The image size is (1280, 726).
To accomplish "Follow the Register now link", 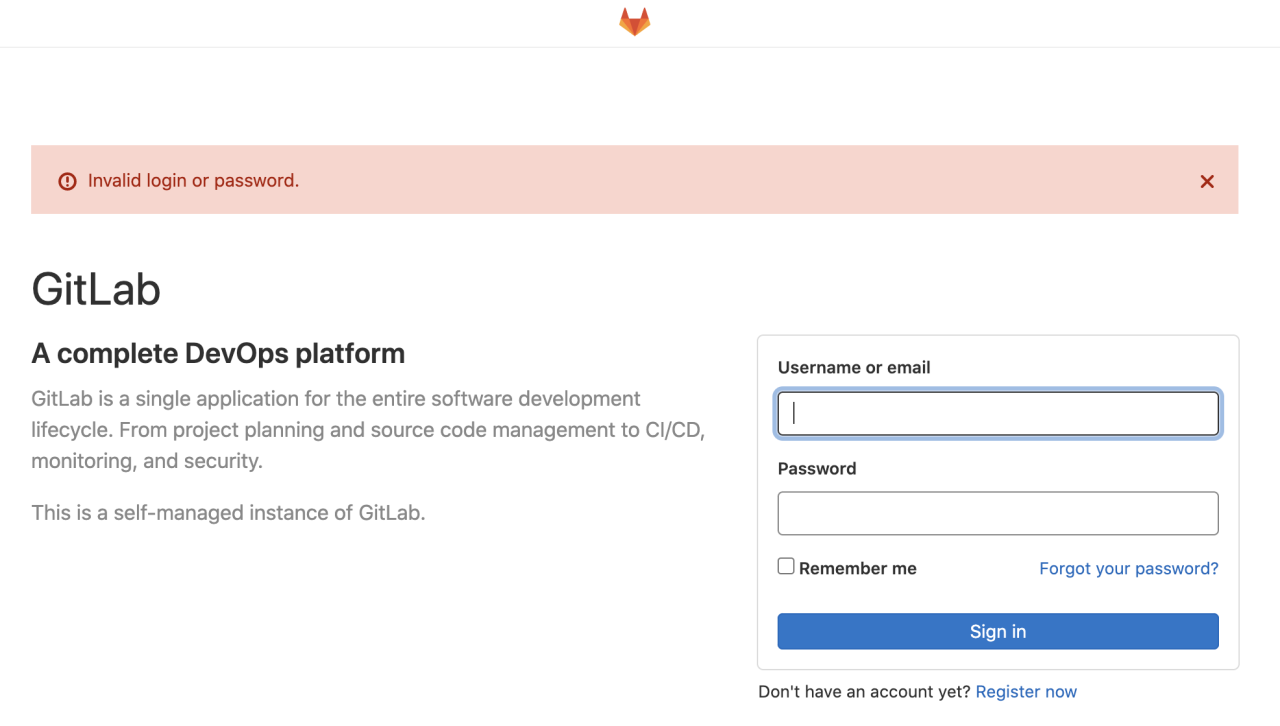I will 1026,692.
